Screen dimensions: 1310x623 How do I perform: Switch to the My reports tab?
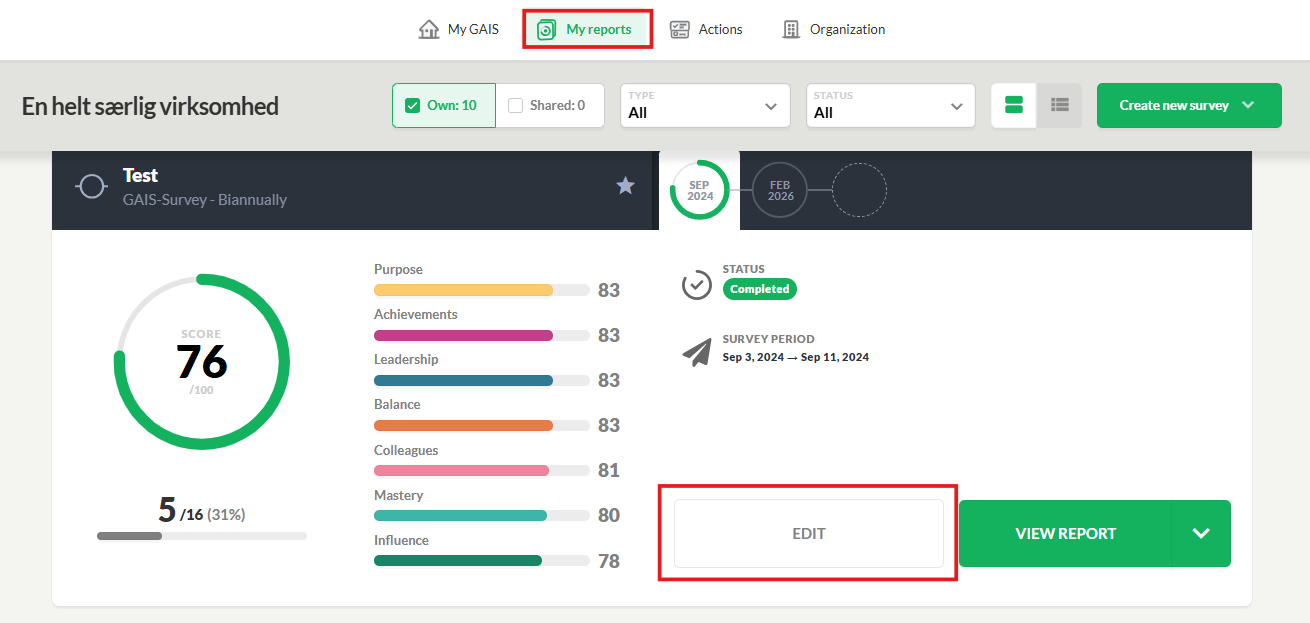587,29
